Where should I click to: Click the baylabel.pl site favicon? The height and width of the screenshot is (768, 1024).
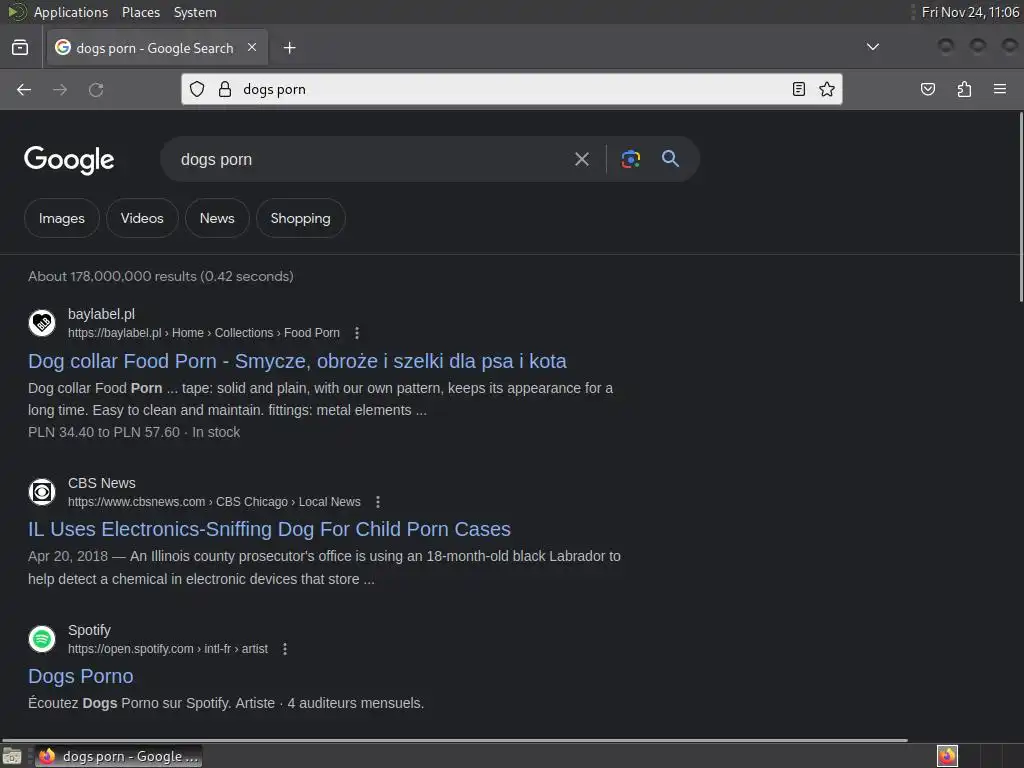pos(42,323)
